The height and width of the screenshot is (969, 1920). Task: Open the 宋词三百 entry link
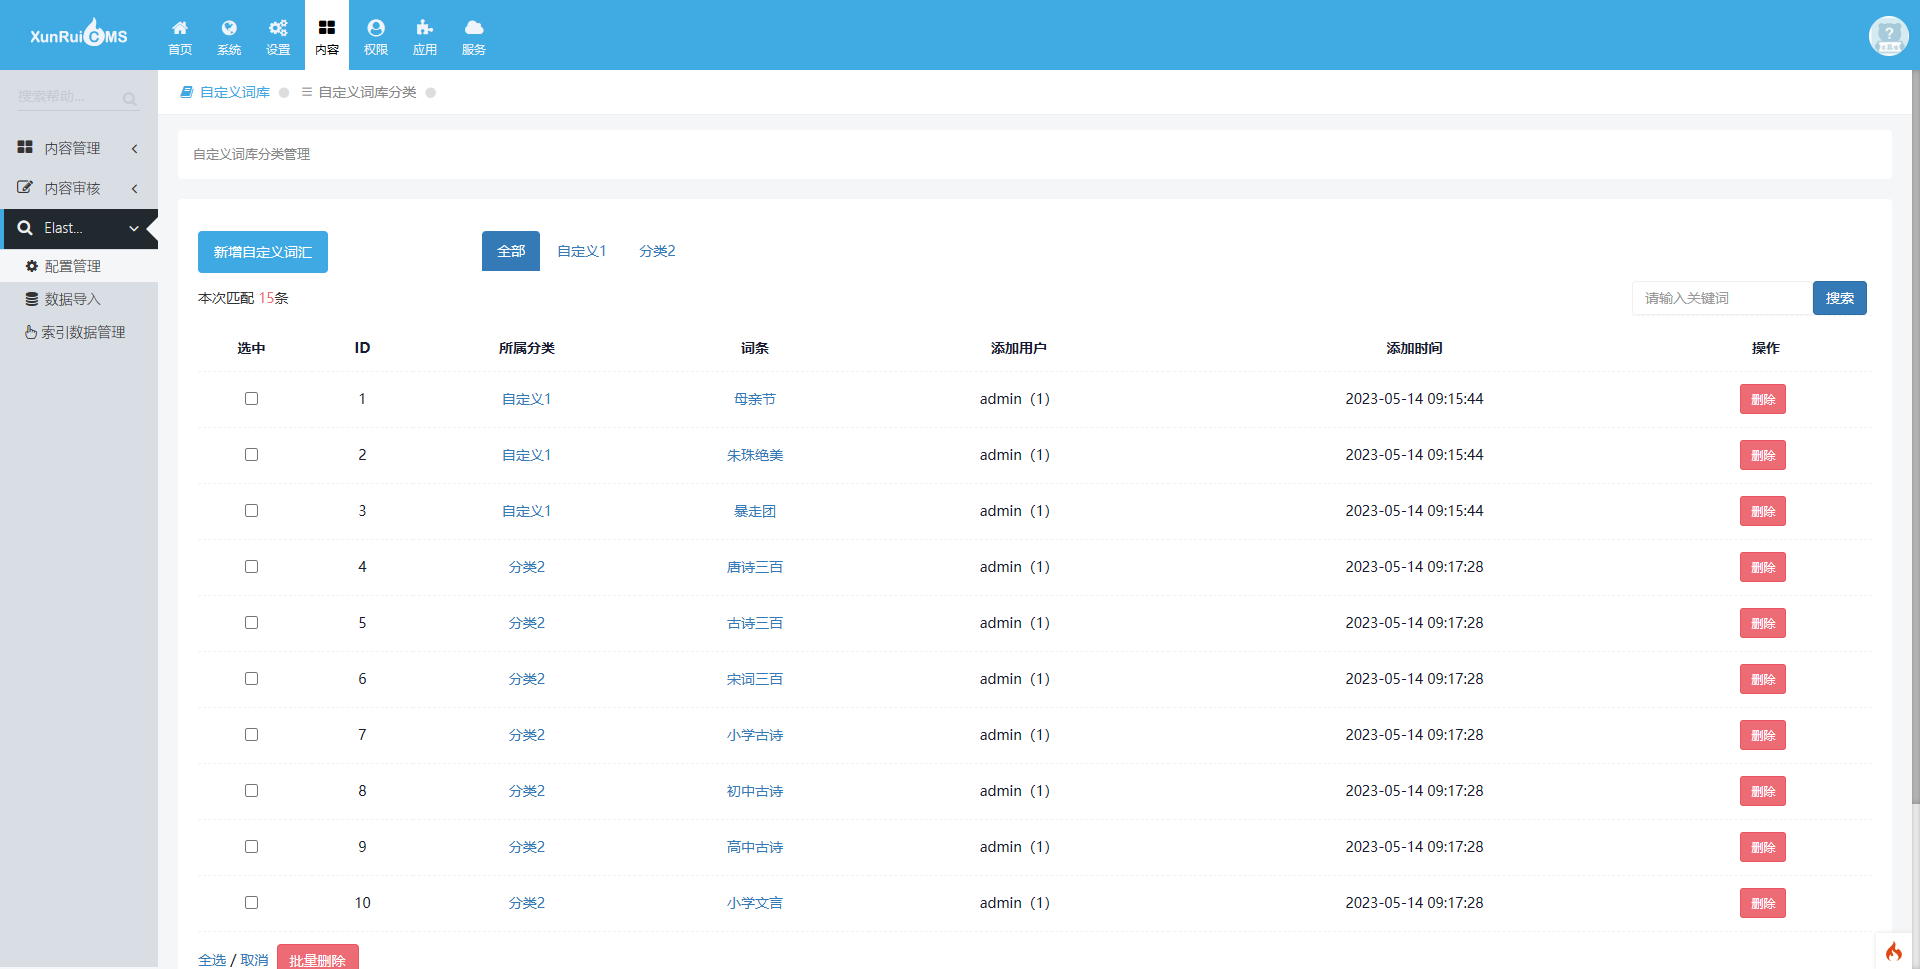pyautogui.click(x=755, y=679)
